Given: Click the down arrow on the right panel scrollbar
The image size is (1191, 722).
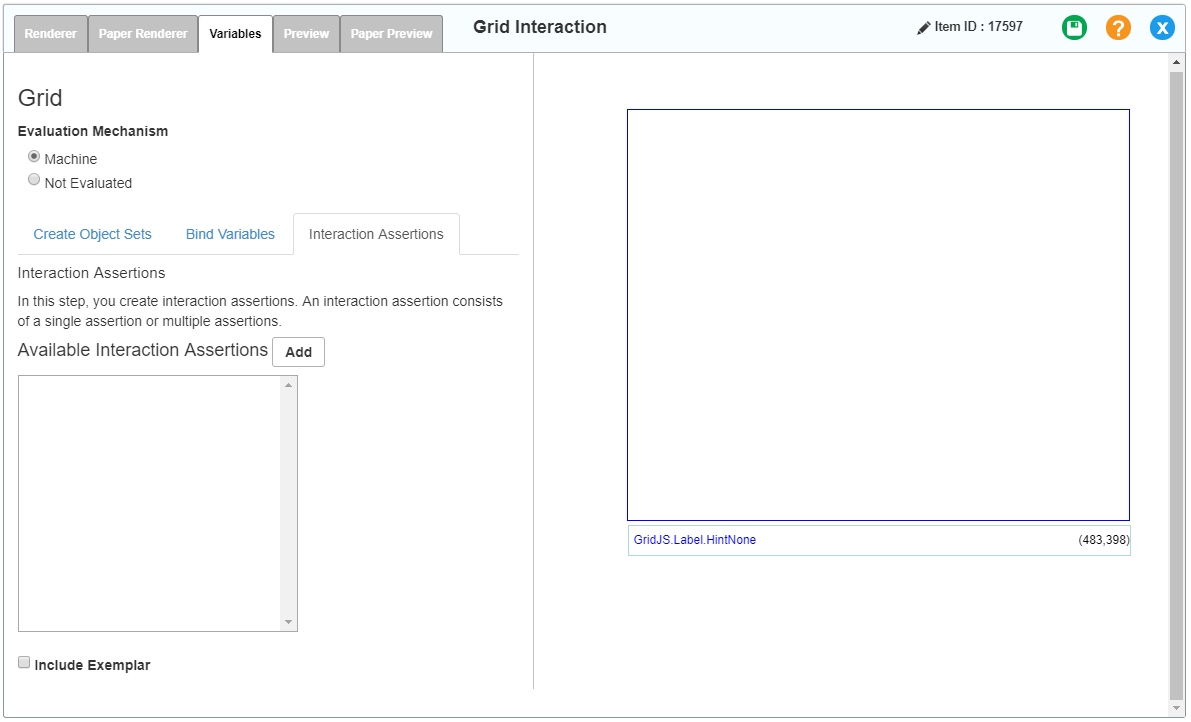Looking at the screenshot, I should point(1176,707).
